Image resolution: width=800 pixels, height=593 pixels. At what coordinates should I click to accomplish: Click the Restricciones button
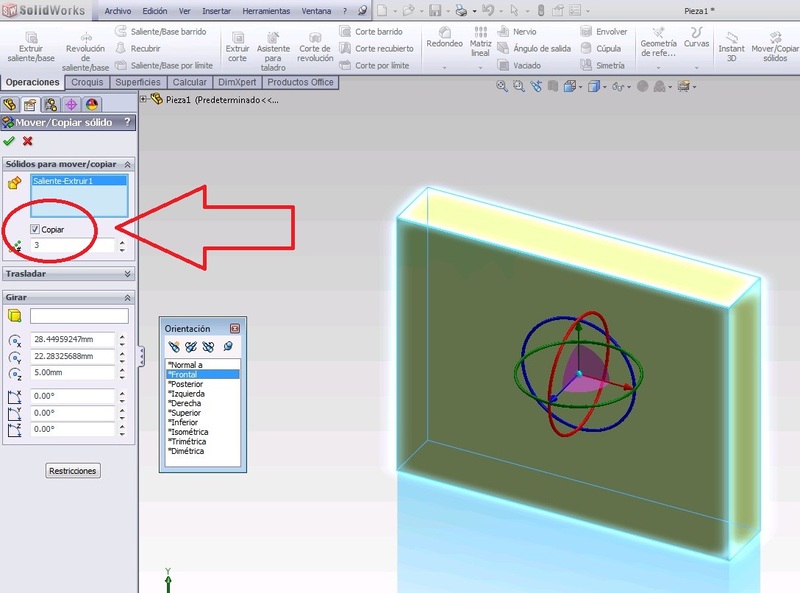click(73, 470)
